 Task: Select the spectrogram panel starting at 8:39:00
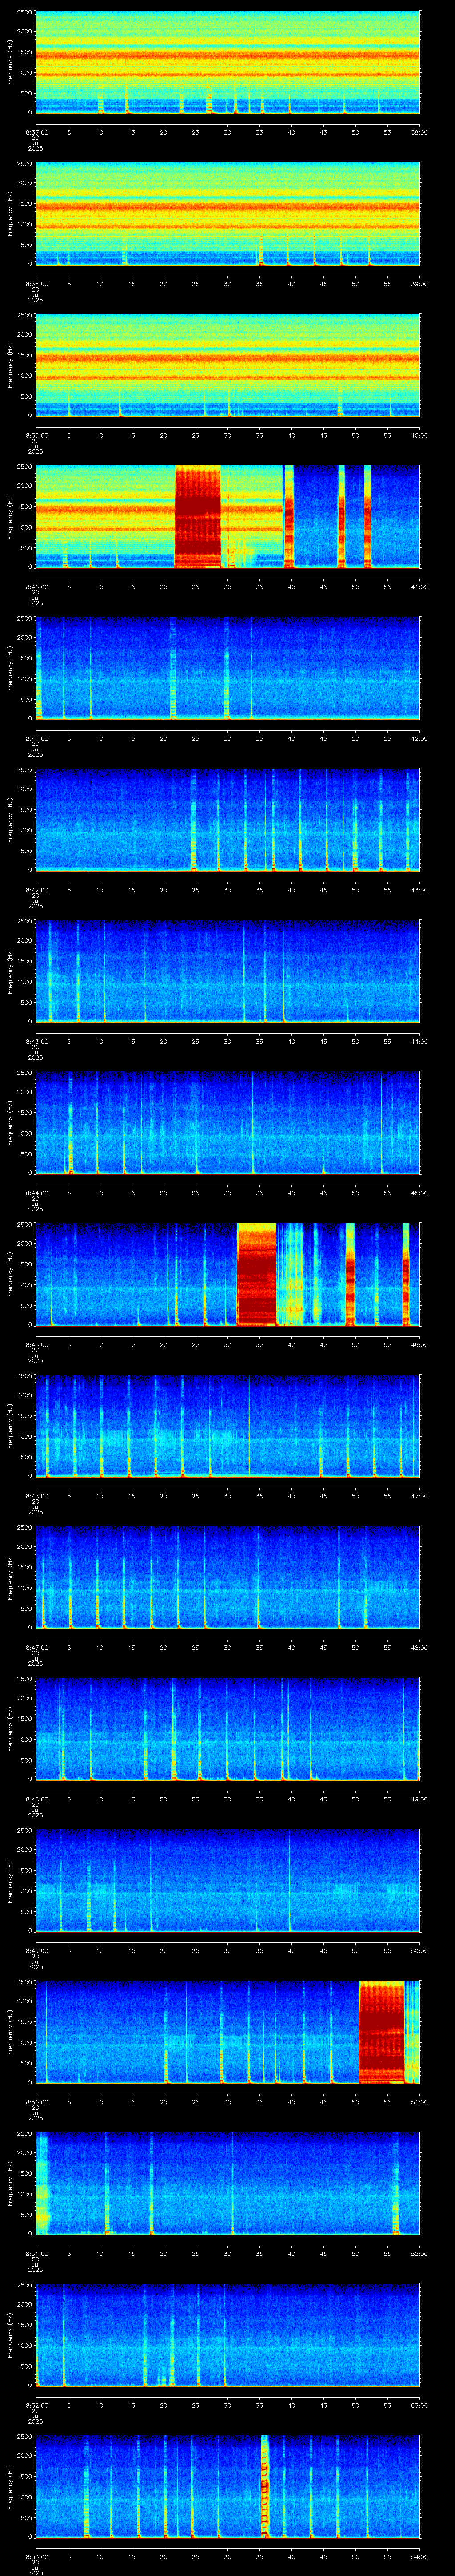tap(228, 365)
